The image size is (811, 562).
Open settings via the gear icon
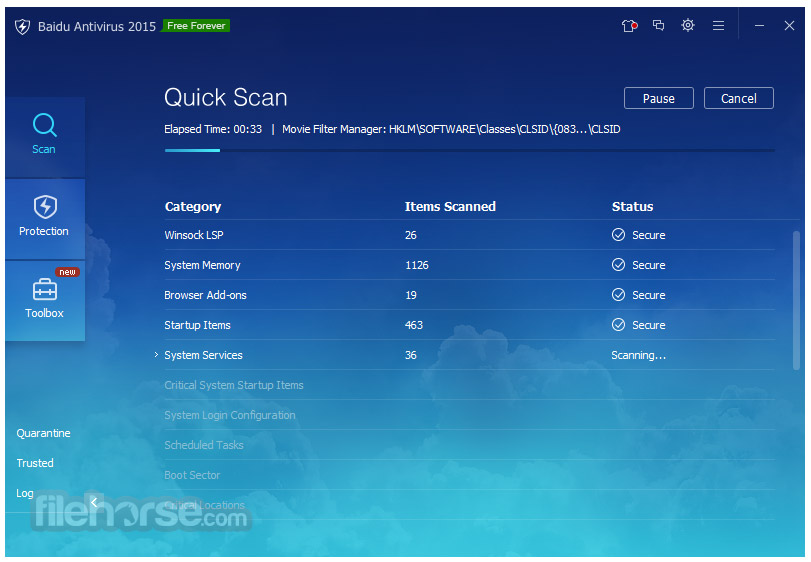[687, 25]
